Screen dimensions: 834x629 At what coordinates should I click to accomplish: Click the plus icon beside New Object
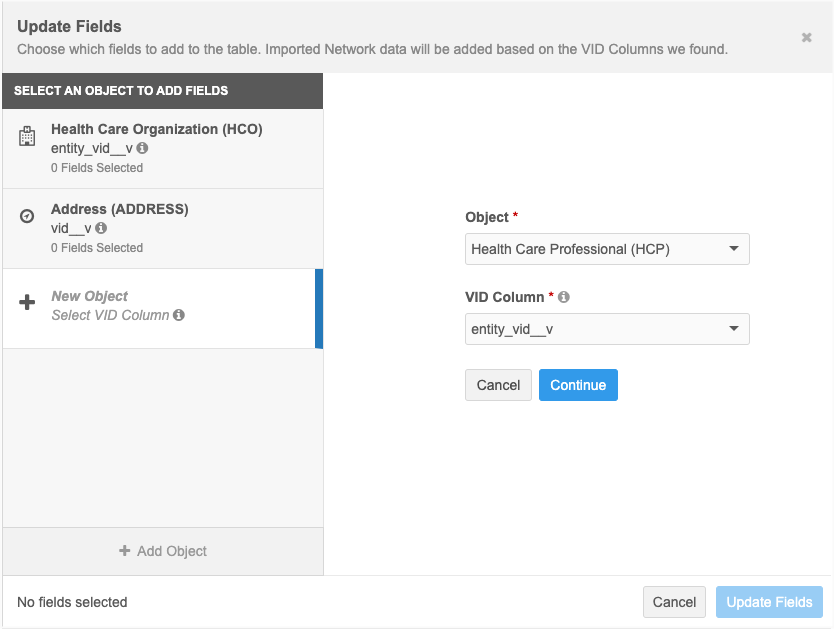[x=28, y=303]
